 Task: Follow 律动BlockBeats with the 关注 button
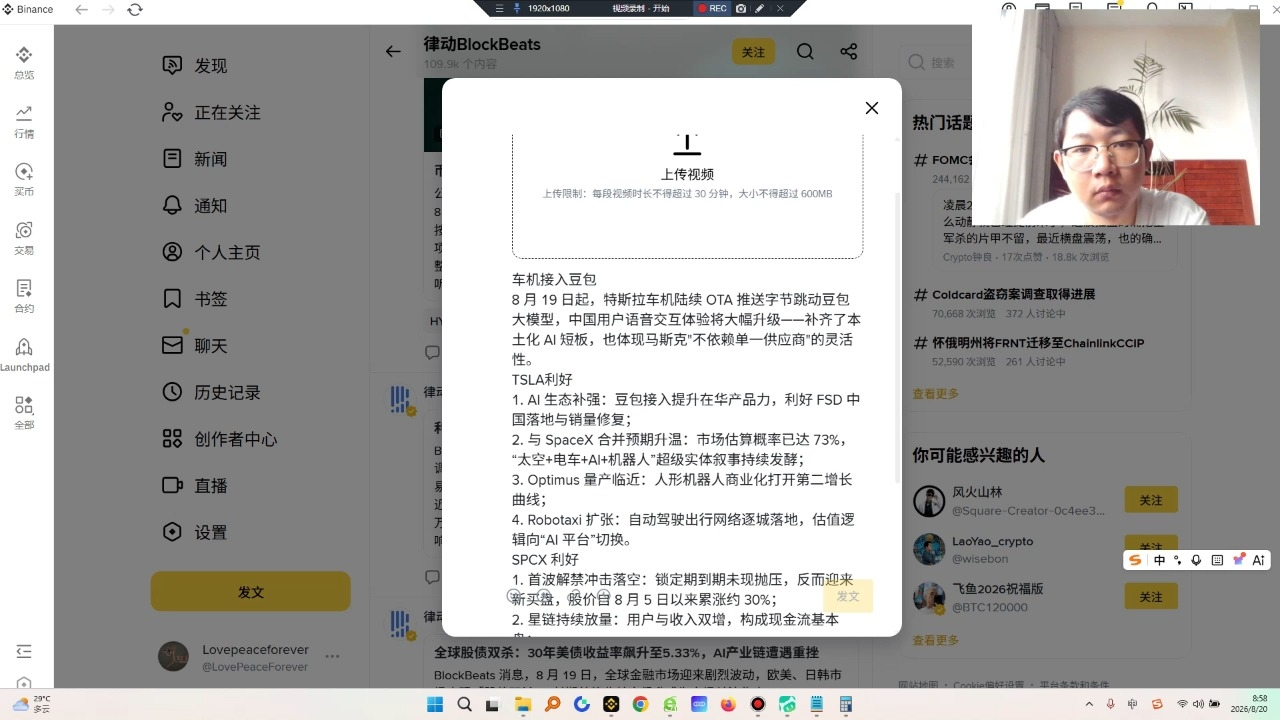point(753,52)
